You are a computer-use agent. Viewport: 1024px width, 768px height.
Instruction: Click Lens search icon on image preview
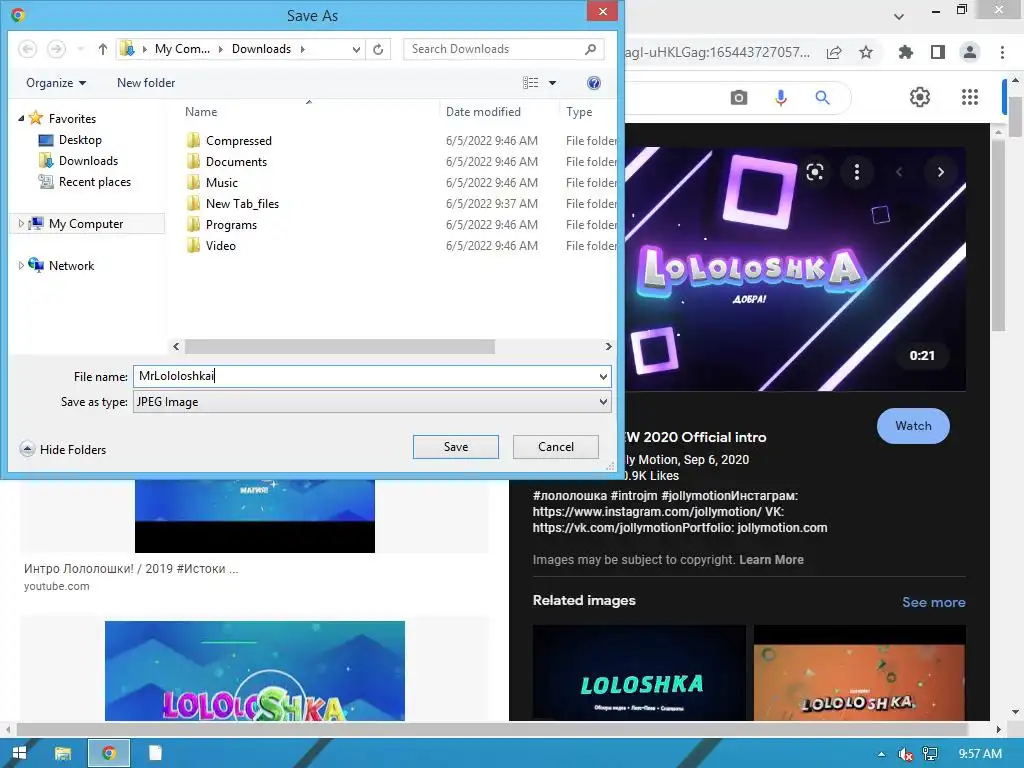814,172
